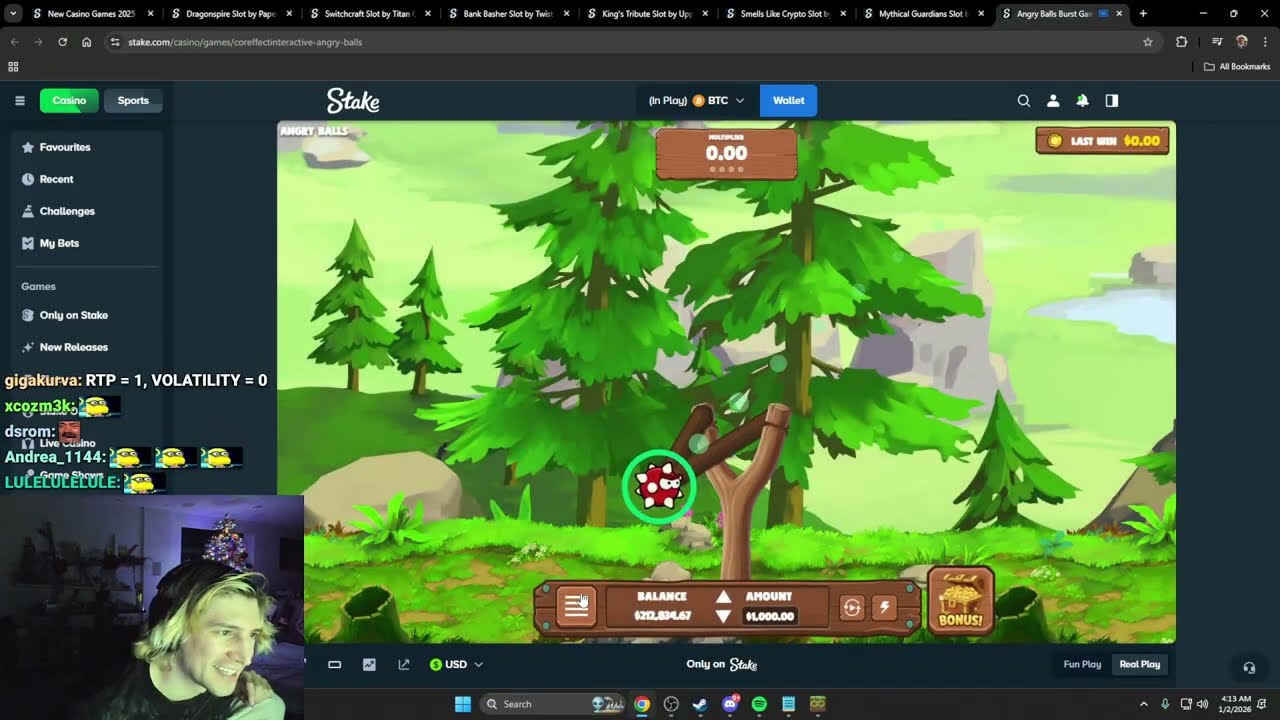Screen dimensions: 1280x720
Task: Collapse the sidebar hamburger menu
Action: [19, 100]
